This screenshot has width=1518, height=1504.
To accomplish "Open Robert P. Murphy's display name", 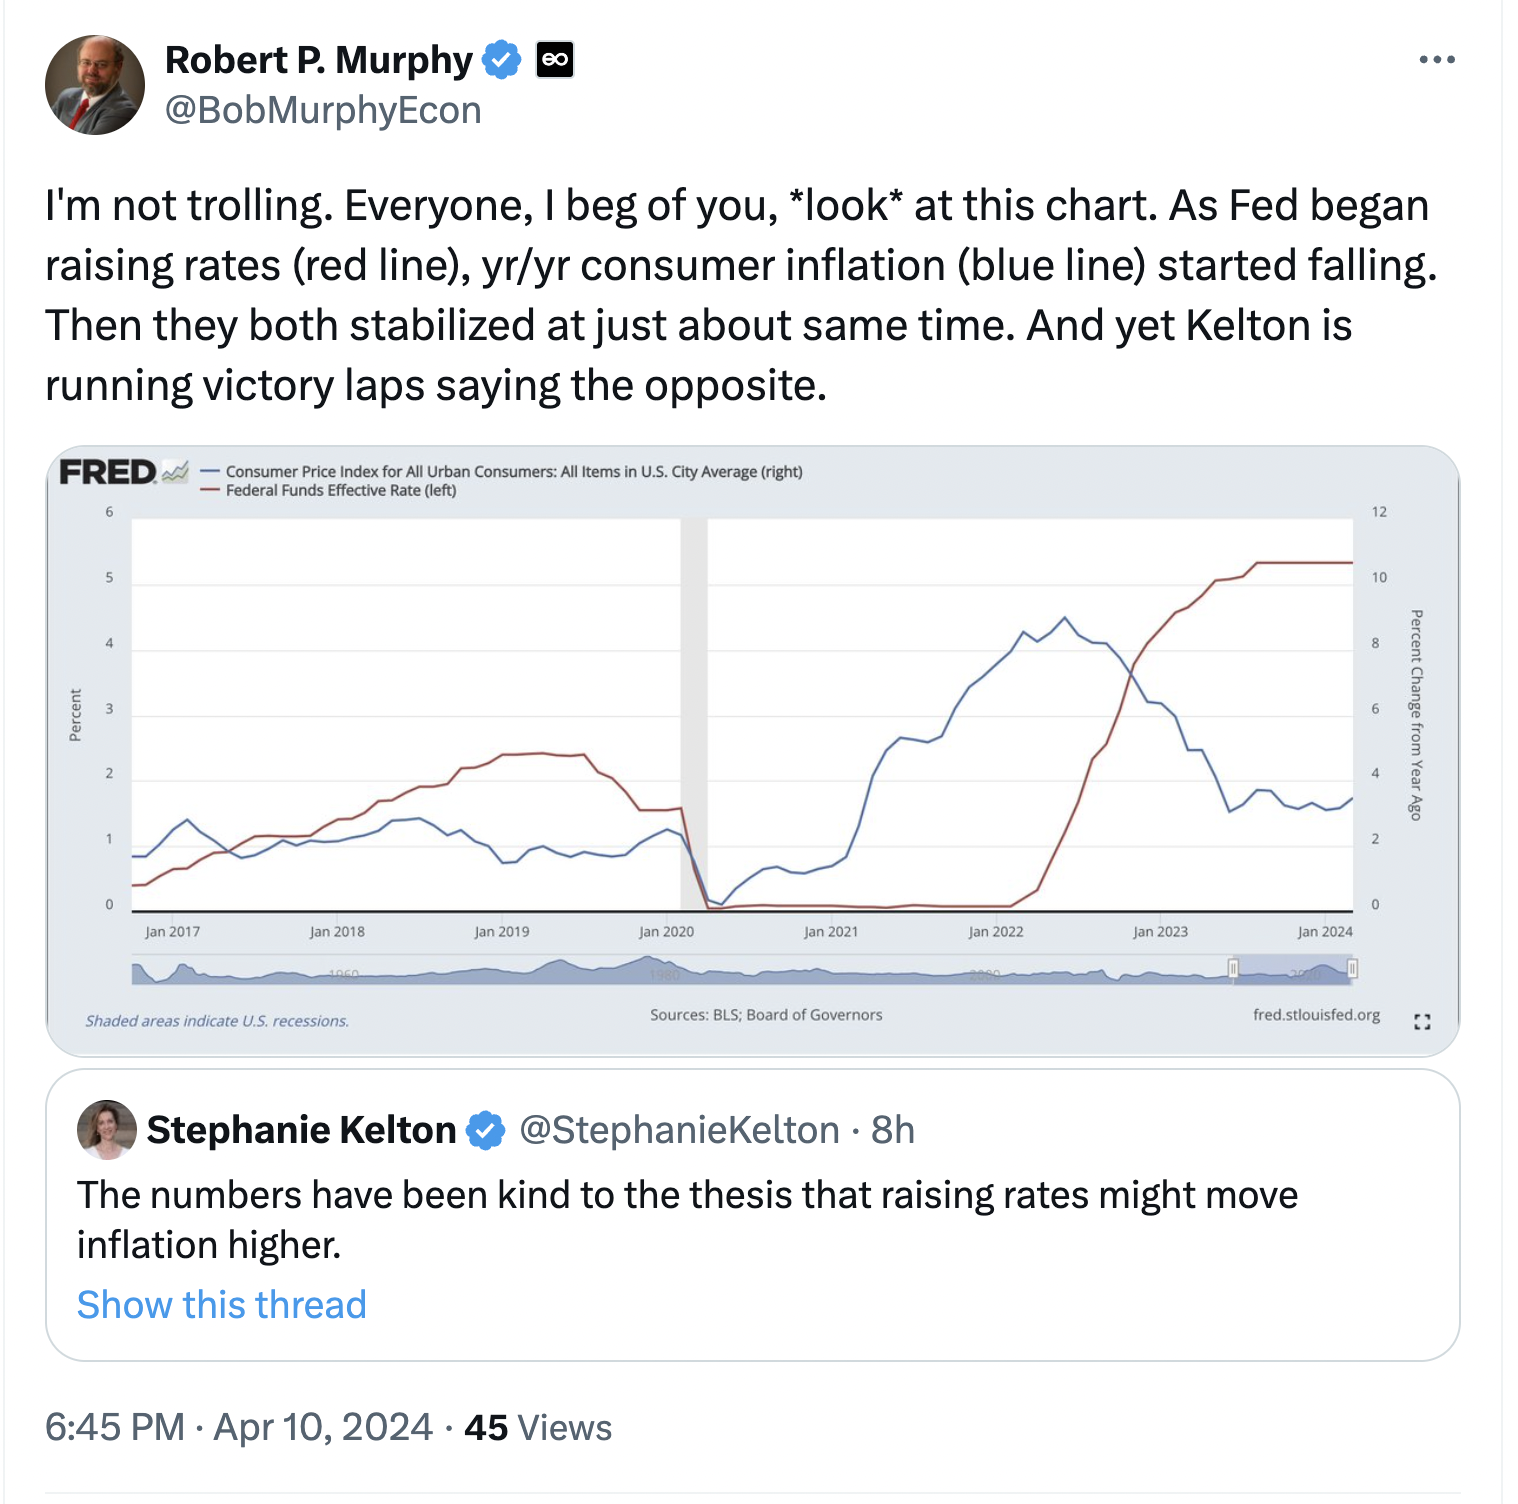I will [x=318, y=60].
